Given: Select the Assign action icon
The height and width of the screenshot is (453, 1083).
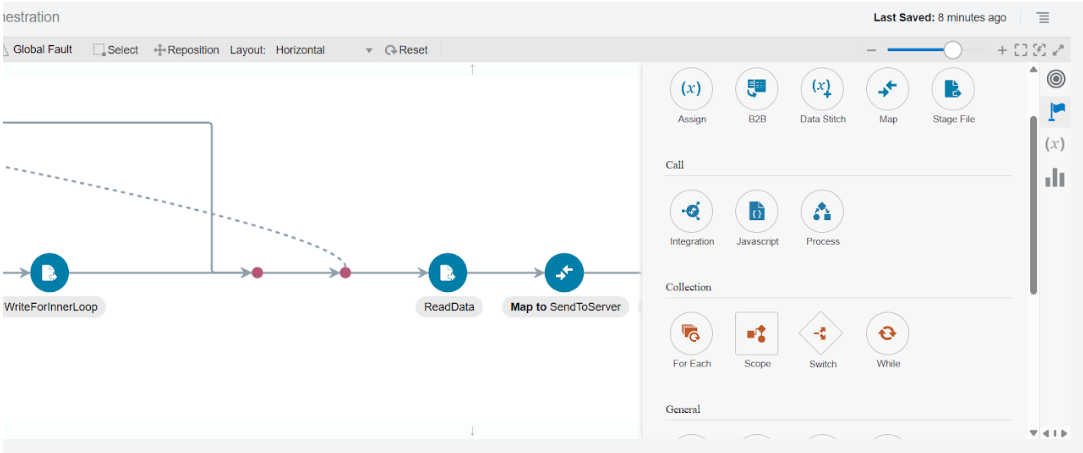Looking at the screenshot, I should point(691,89).
